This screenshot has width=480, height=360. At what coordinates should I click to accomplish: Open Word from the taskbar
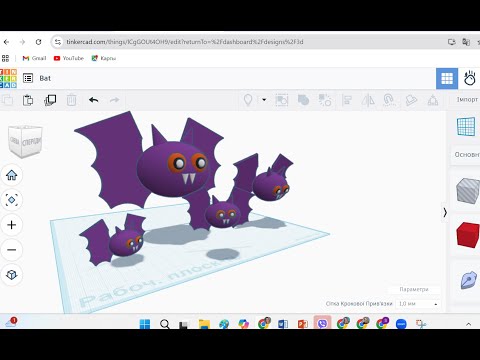283,324
